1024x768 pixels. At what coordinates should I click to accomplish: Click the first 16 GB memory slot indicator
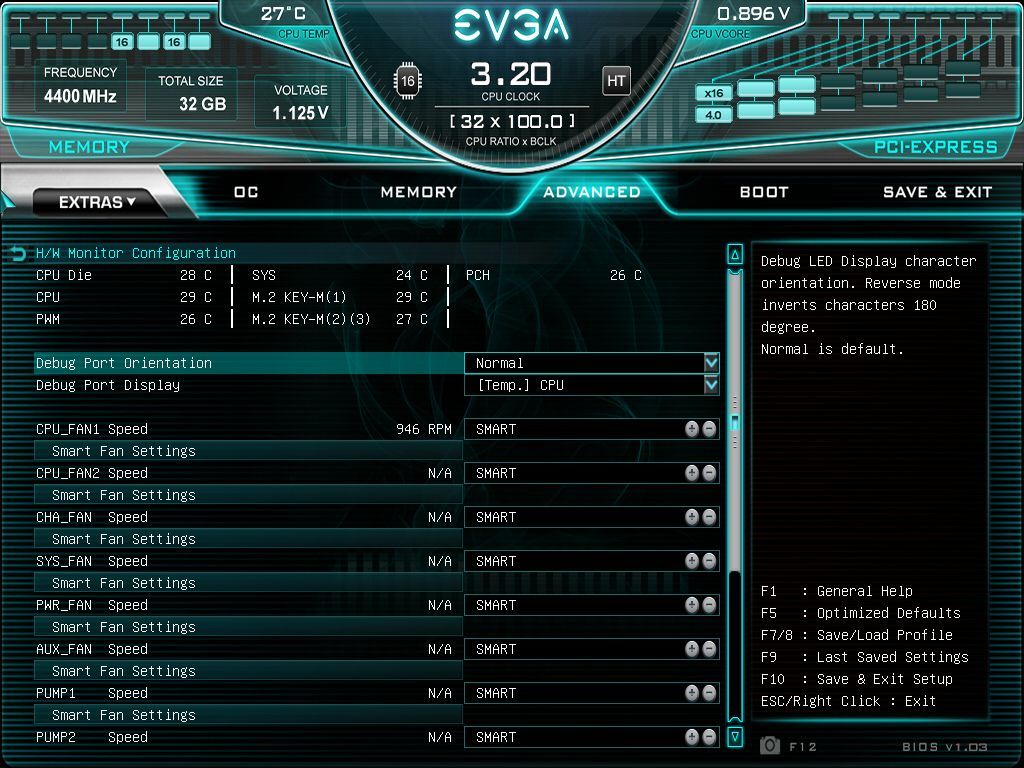point(122,42)
